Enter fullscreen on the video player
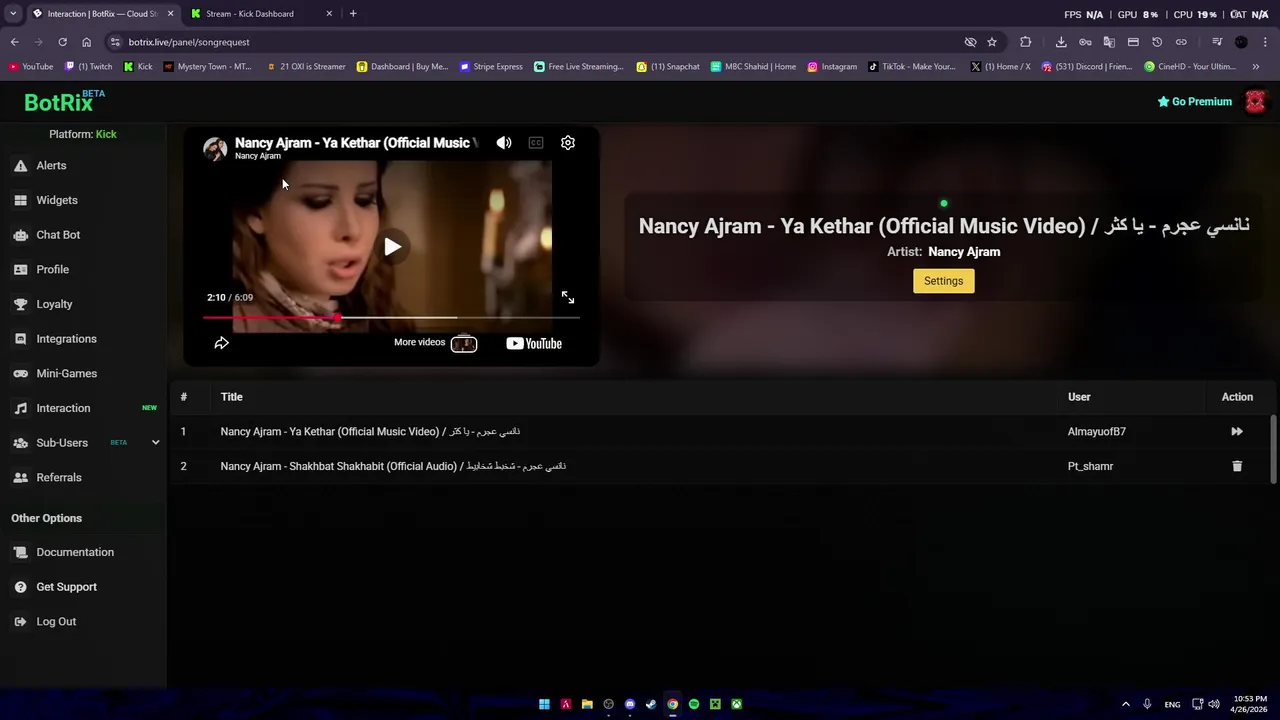The width and height of the screenshot is (1280, 720). pos(568,298)
